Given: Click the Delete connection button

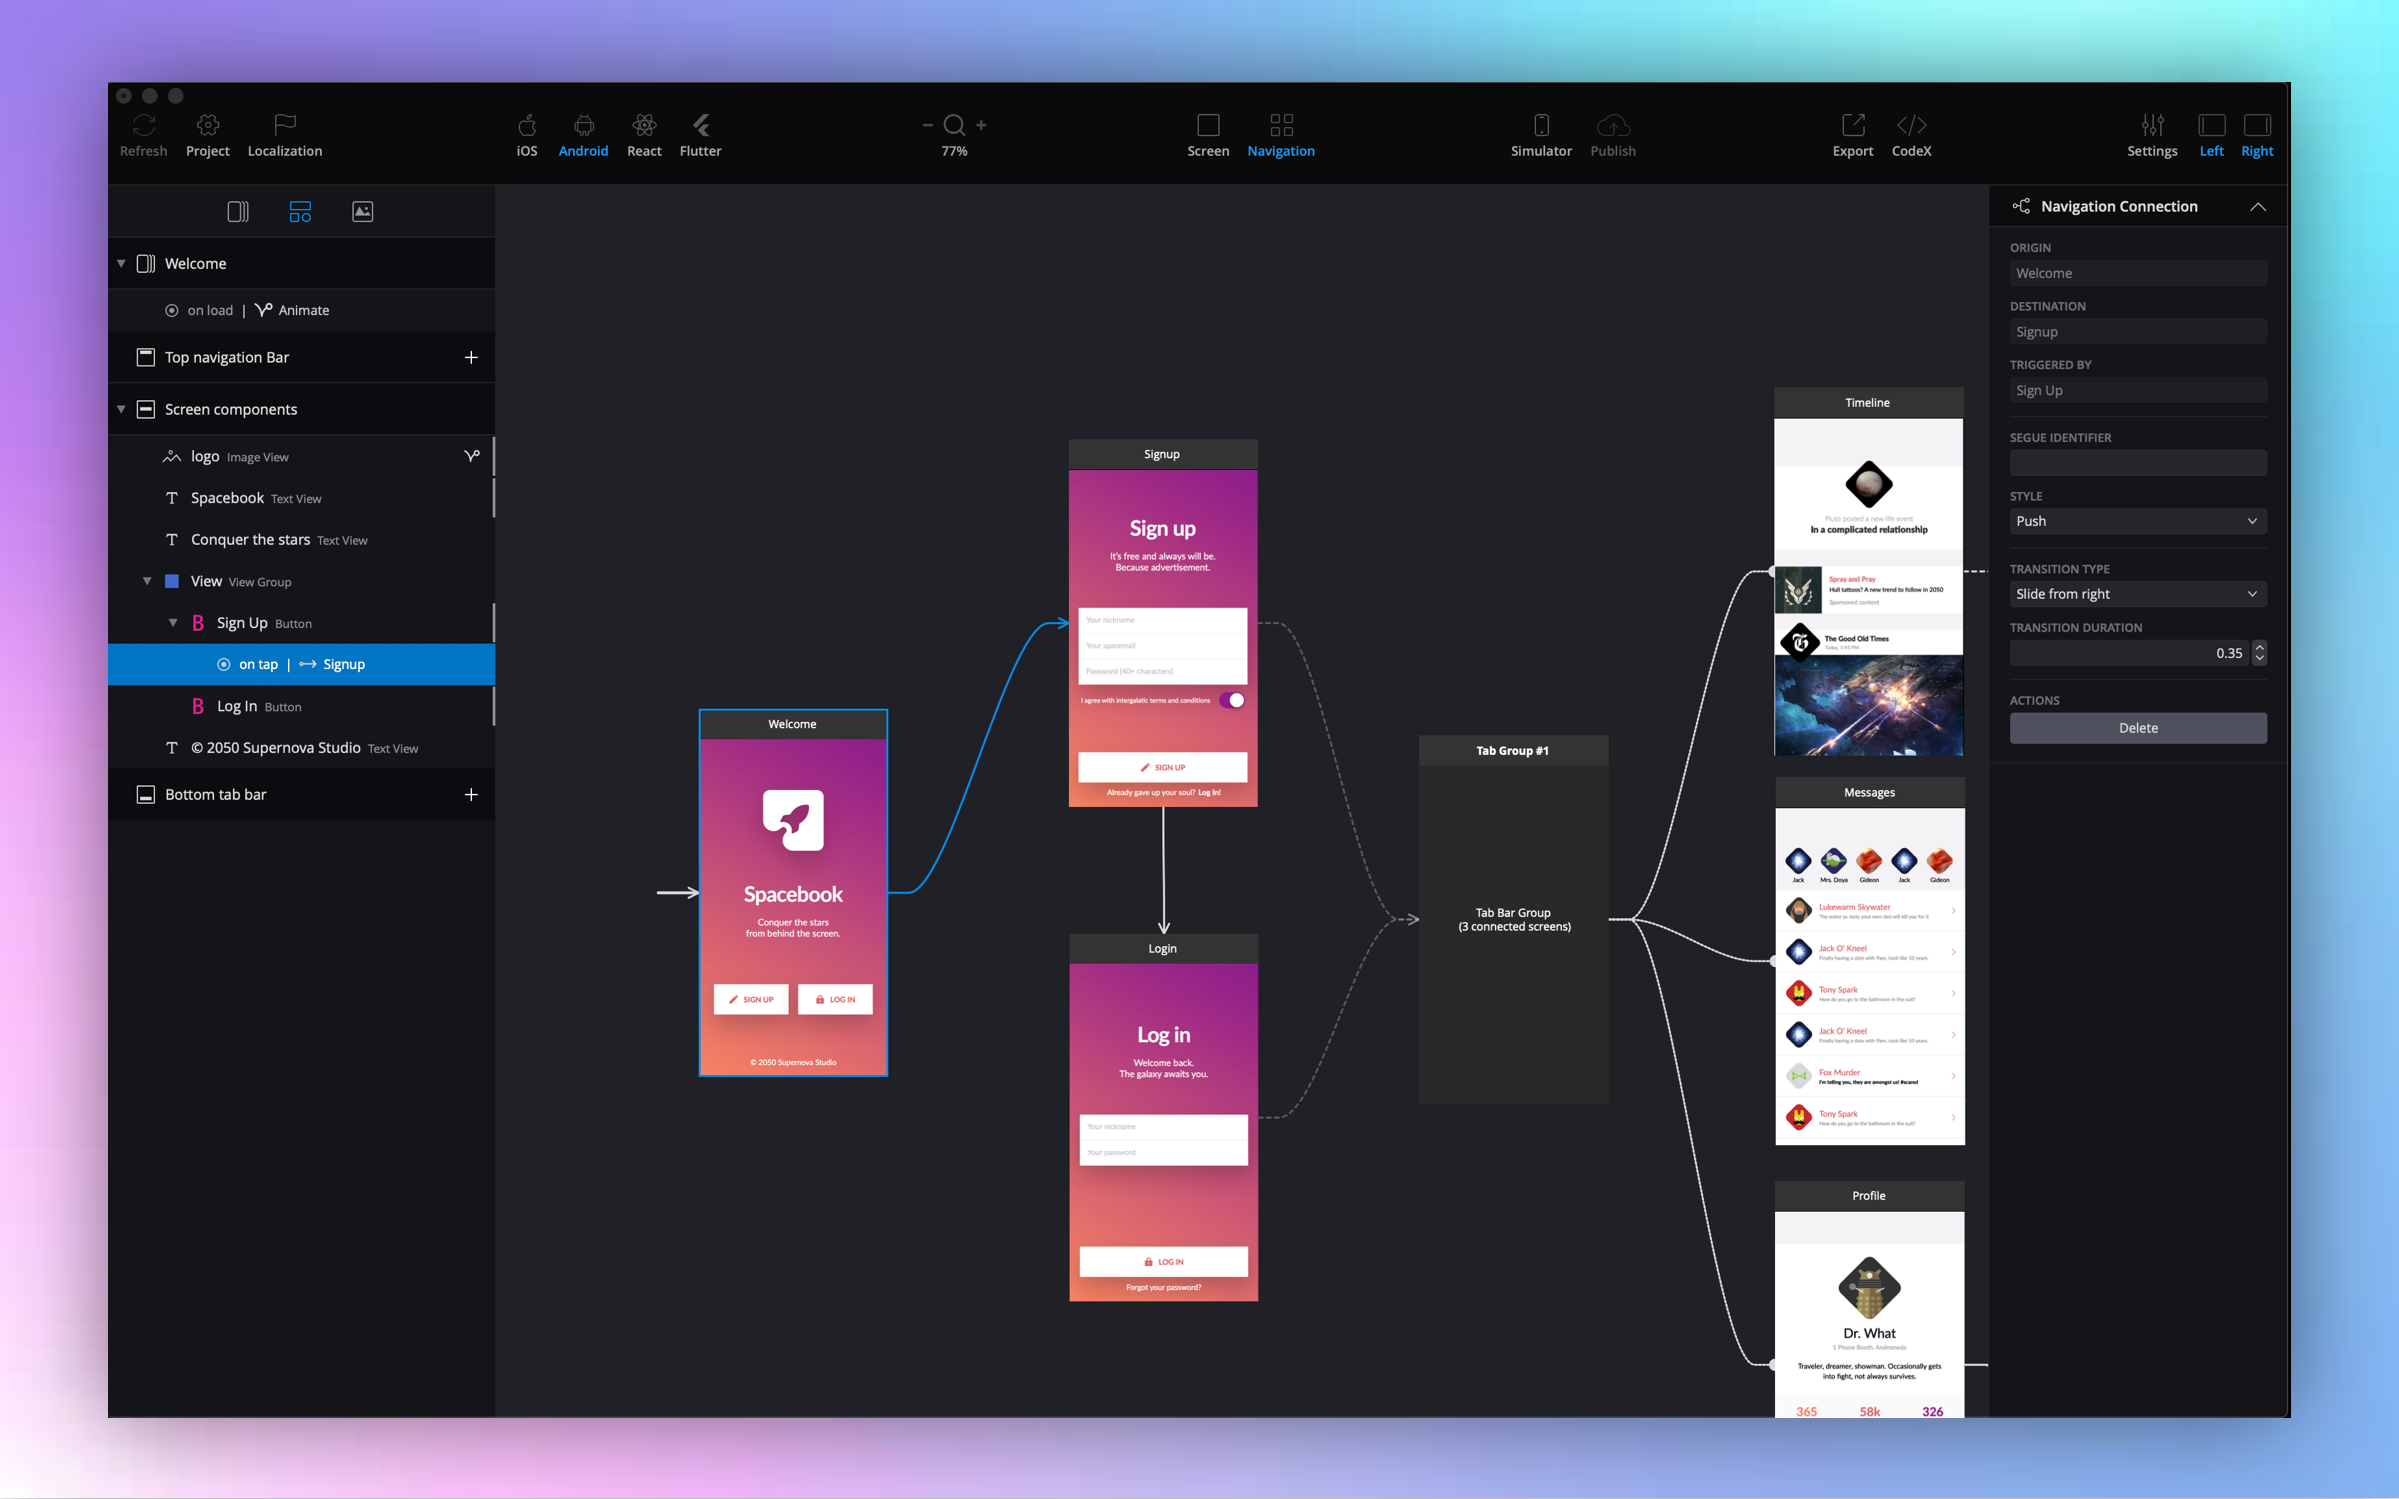Looking at the screenshot, I should pos(2137,728).
